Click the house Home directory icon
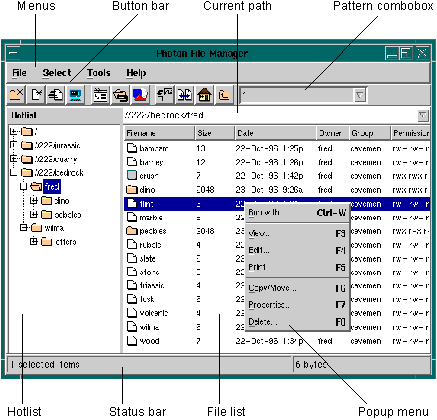Screen dimensions: 437x420 (204, 95)
